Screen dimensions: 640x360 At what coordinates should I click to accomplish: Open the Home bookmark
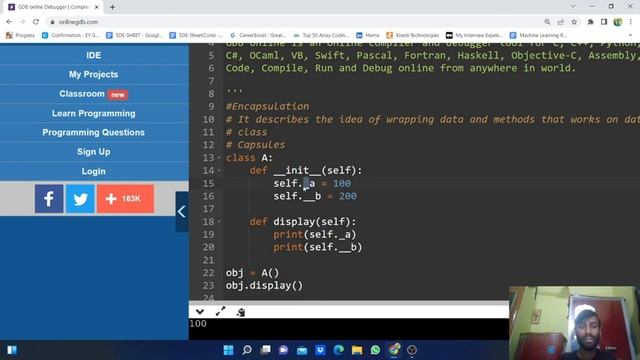368,36
